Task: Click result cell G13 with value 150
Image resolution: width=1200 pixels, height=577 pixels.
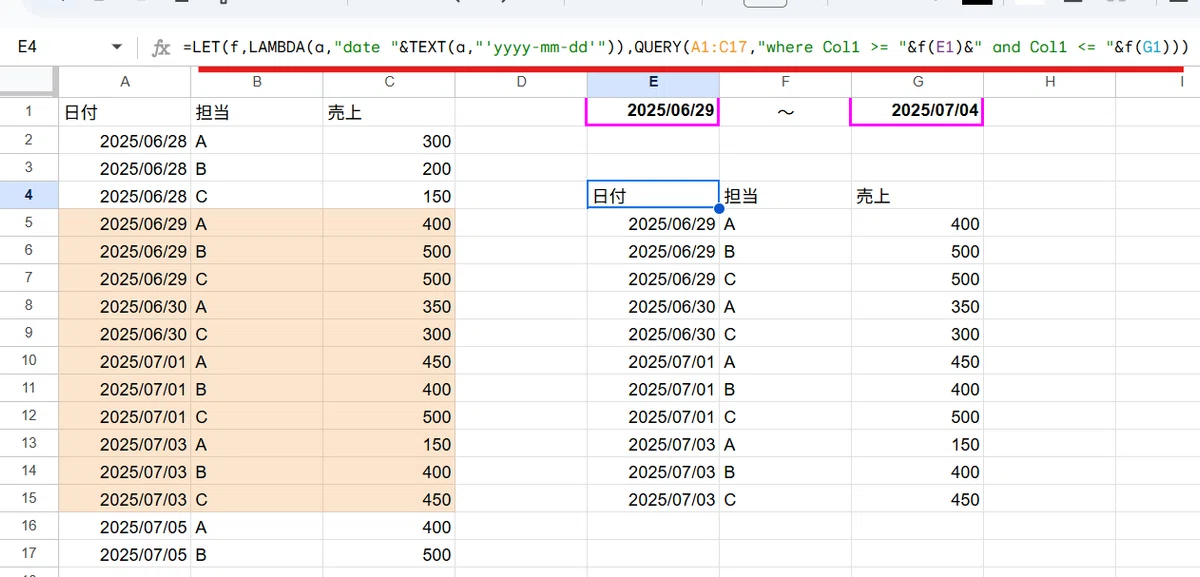Action: point(917,444)
